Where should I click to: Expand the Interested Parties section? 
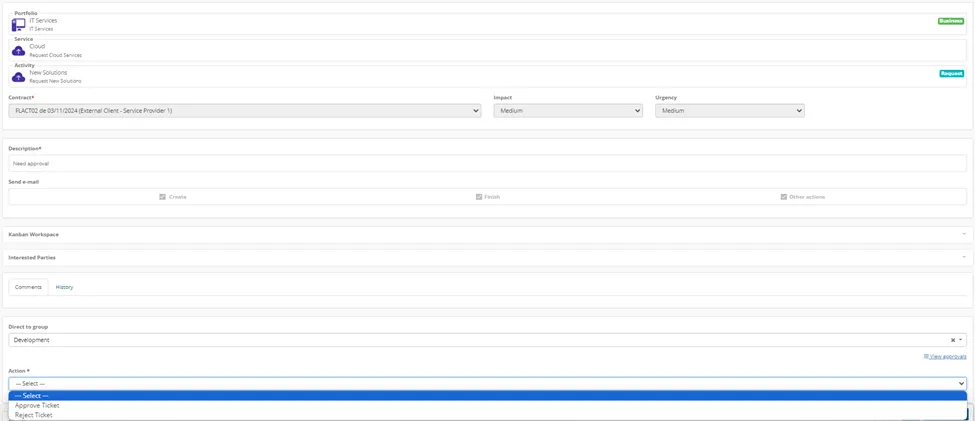pos(488,257)
